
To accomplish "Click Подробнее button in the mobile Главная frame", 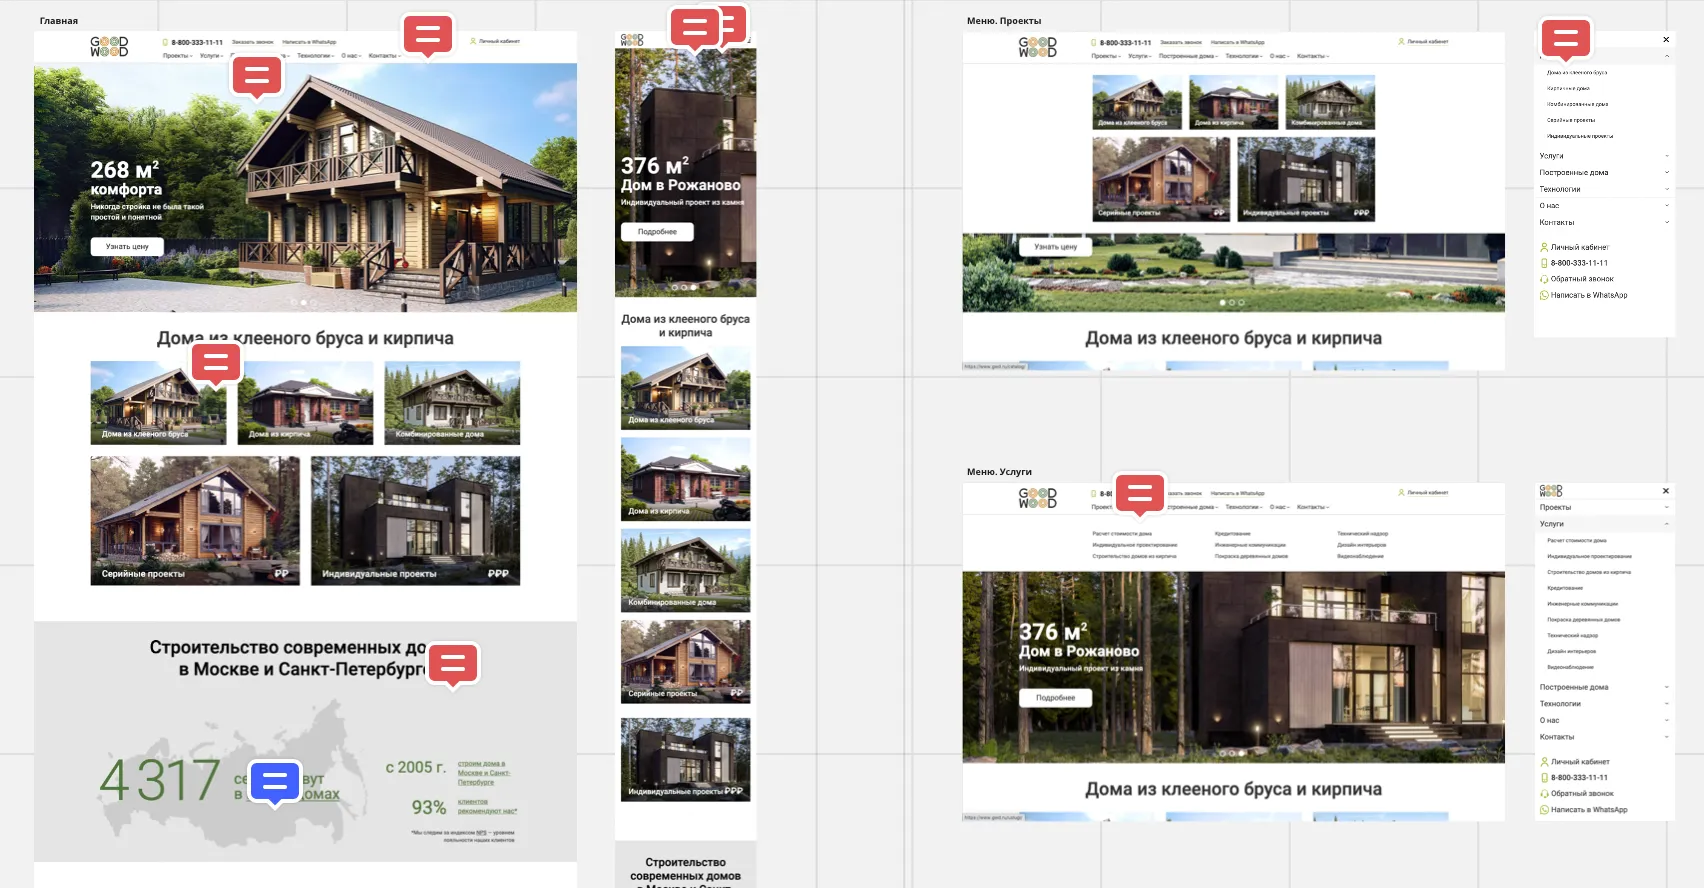I will point(657,231).
